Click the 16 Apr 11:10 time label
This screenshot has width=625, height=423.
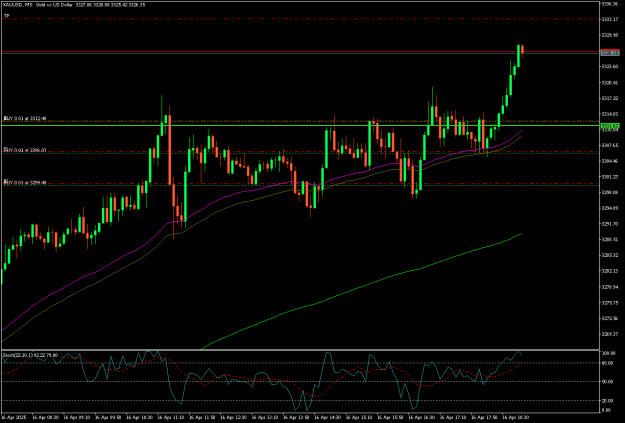tap(171, 417)
